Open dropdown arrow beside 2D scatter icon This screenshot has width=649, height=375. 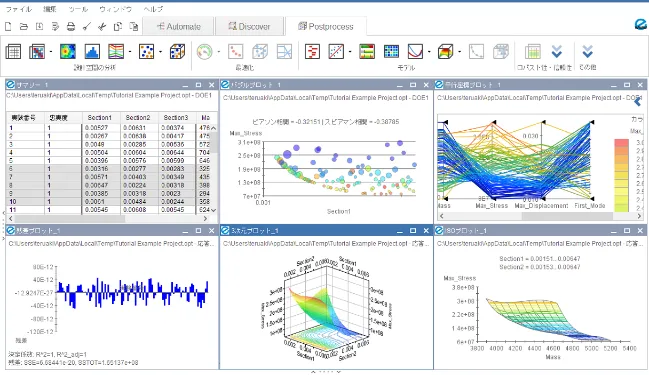pyautogui.click(x=161, y=52)
